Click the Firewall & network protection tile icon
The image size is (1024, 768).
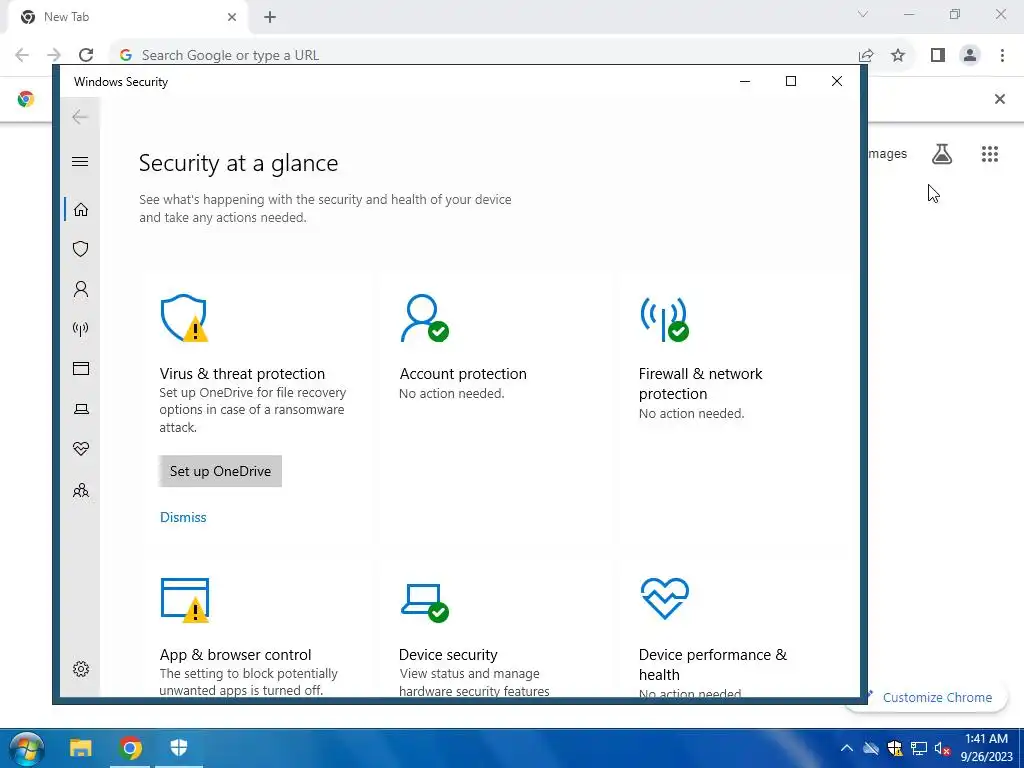tap(664, 319)
